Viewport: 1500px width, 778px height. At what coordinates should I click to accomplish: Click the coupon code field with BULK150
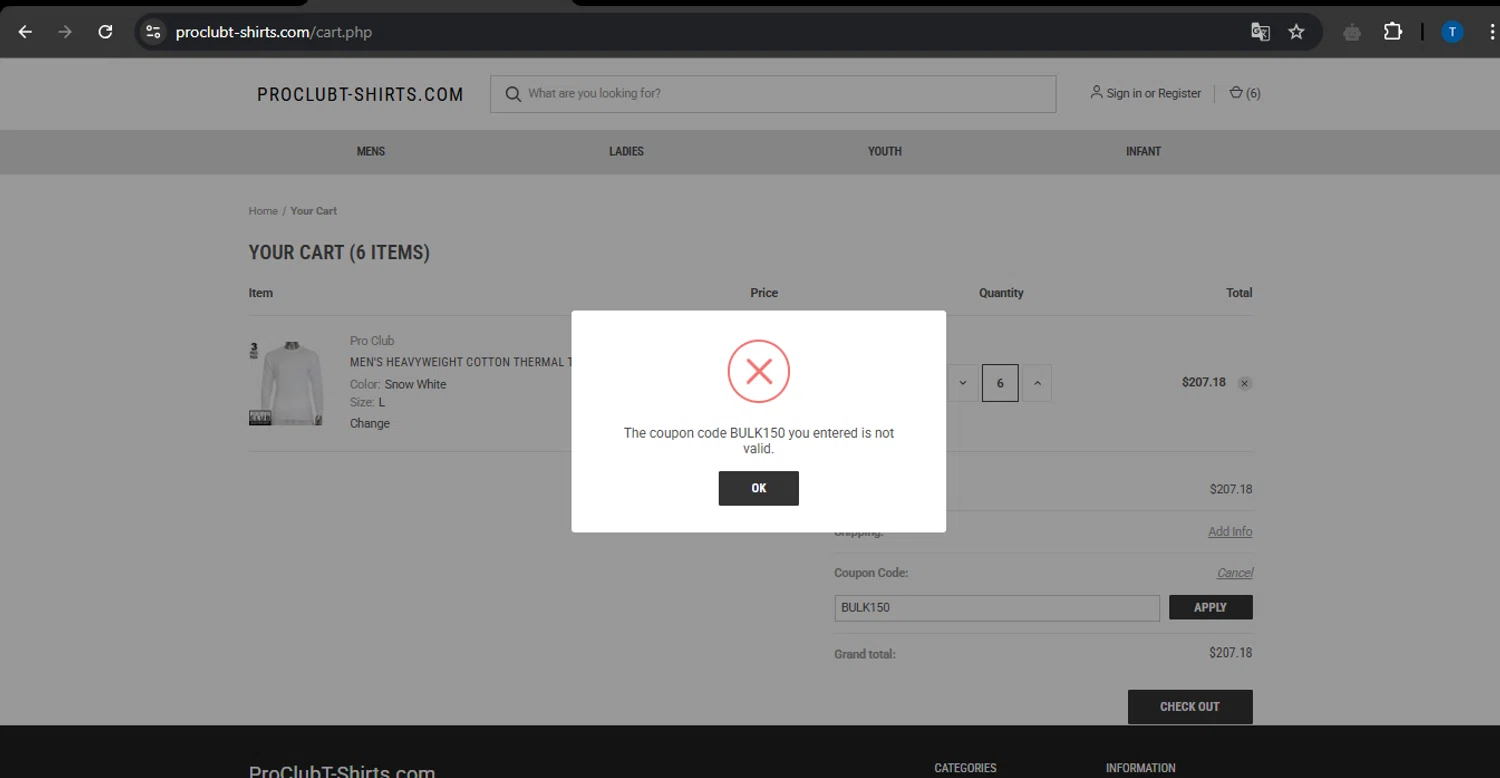pyautogui.click(x=997, y=607)
